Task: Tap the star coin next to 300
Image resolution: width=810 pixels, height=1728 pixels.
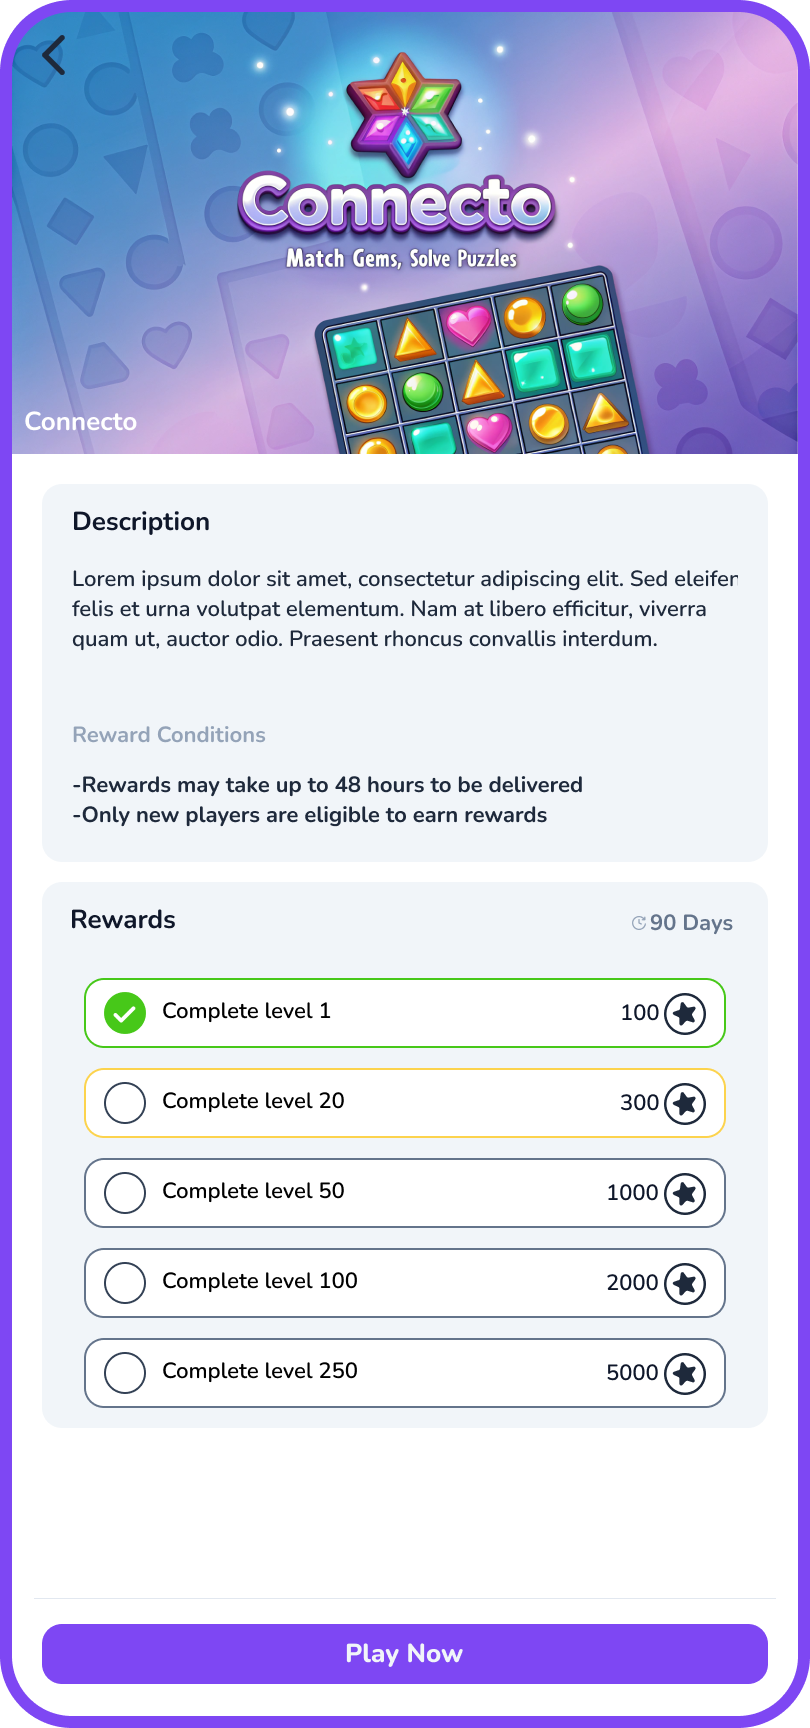Action: pos(685,1103)
